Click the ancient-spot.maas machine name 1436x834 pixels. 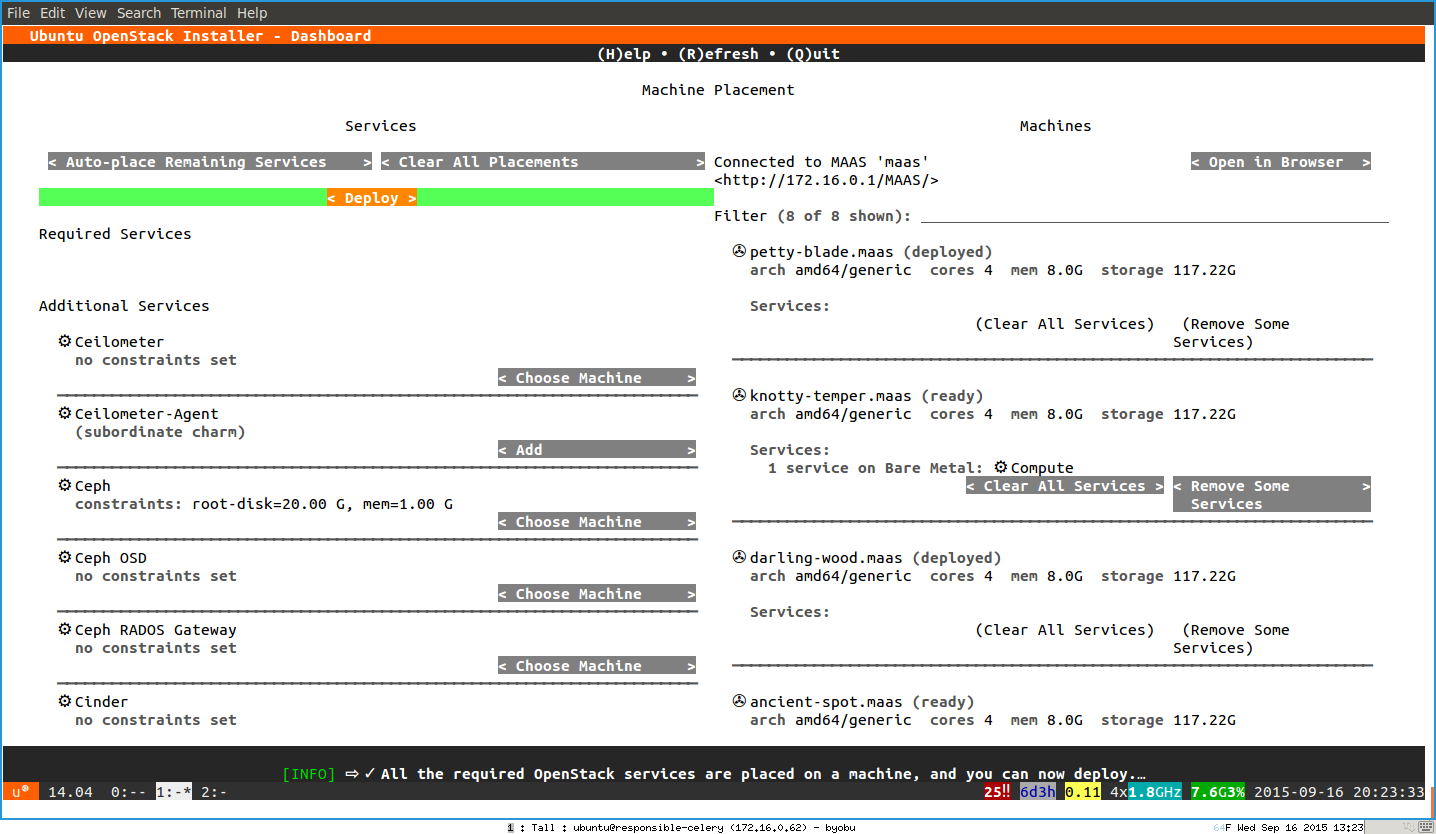[x=826, y=702]
